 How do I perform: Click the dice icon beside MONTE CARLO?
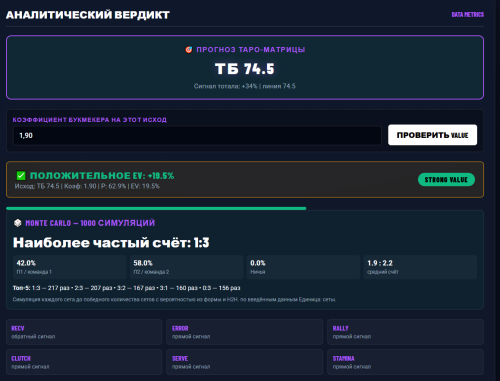click(18, 223)
